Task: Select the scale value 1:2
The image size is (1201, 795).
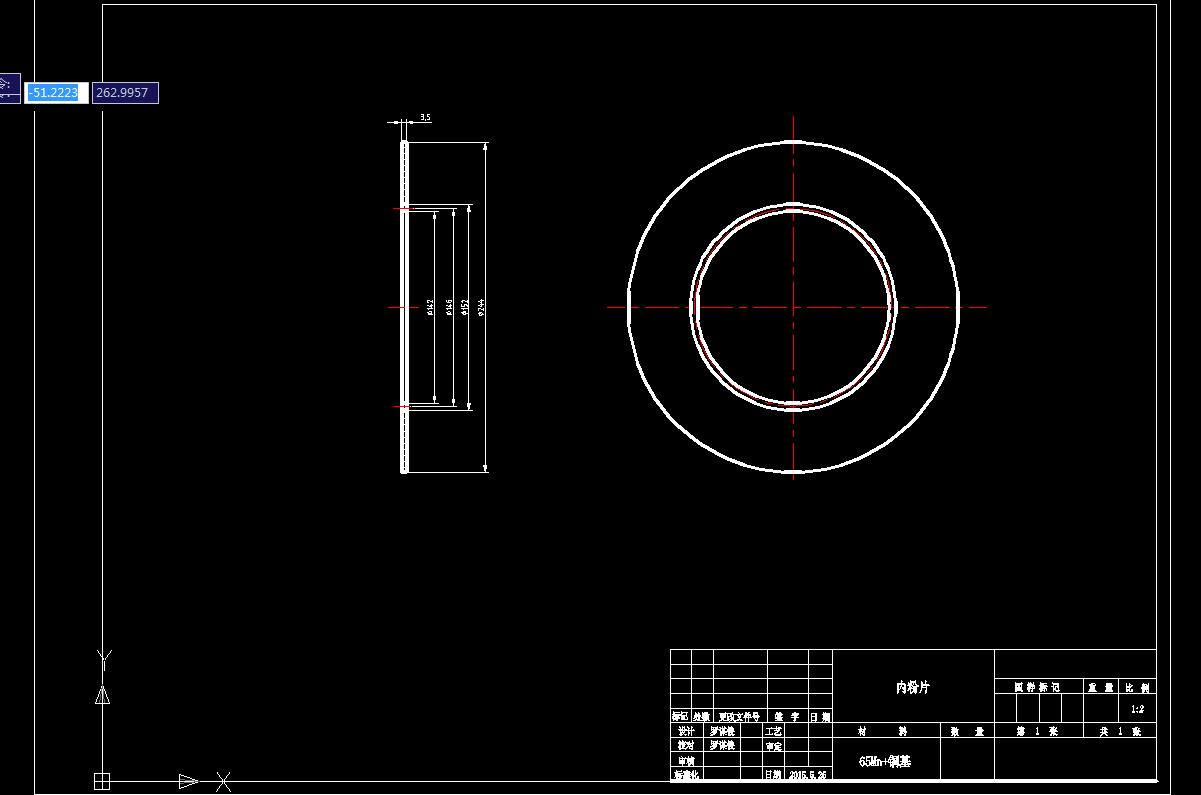Action: [x=1137, y=709]
